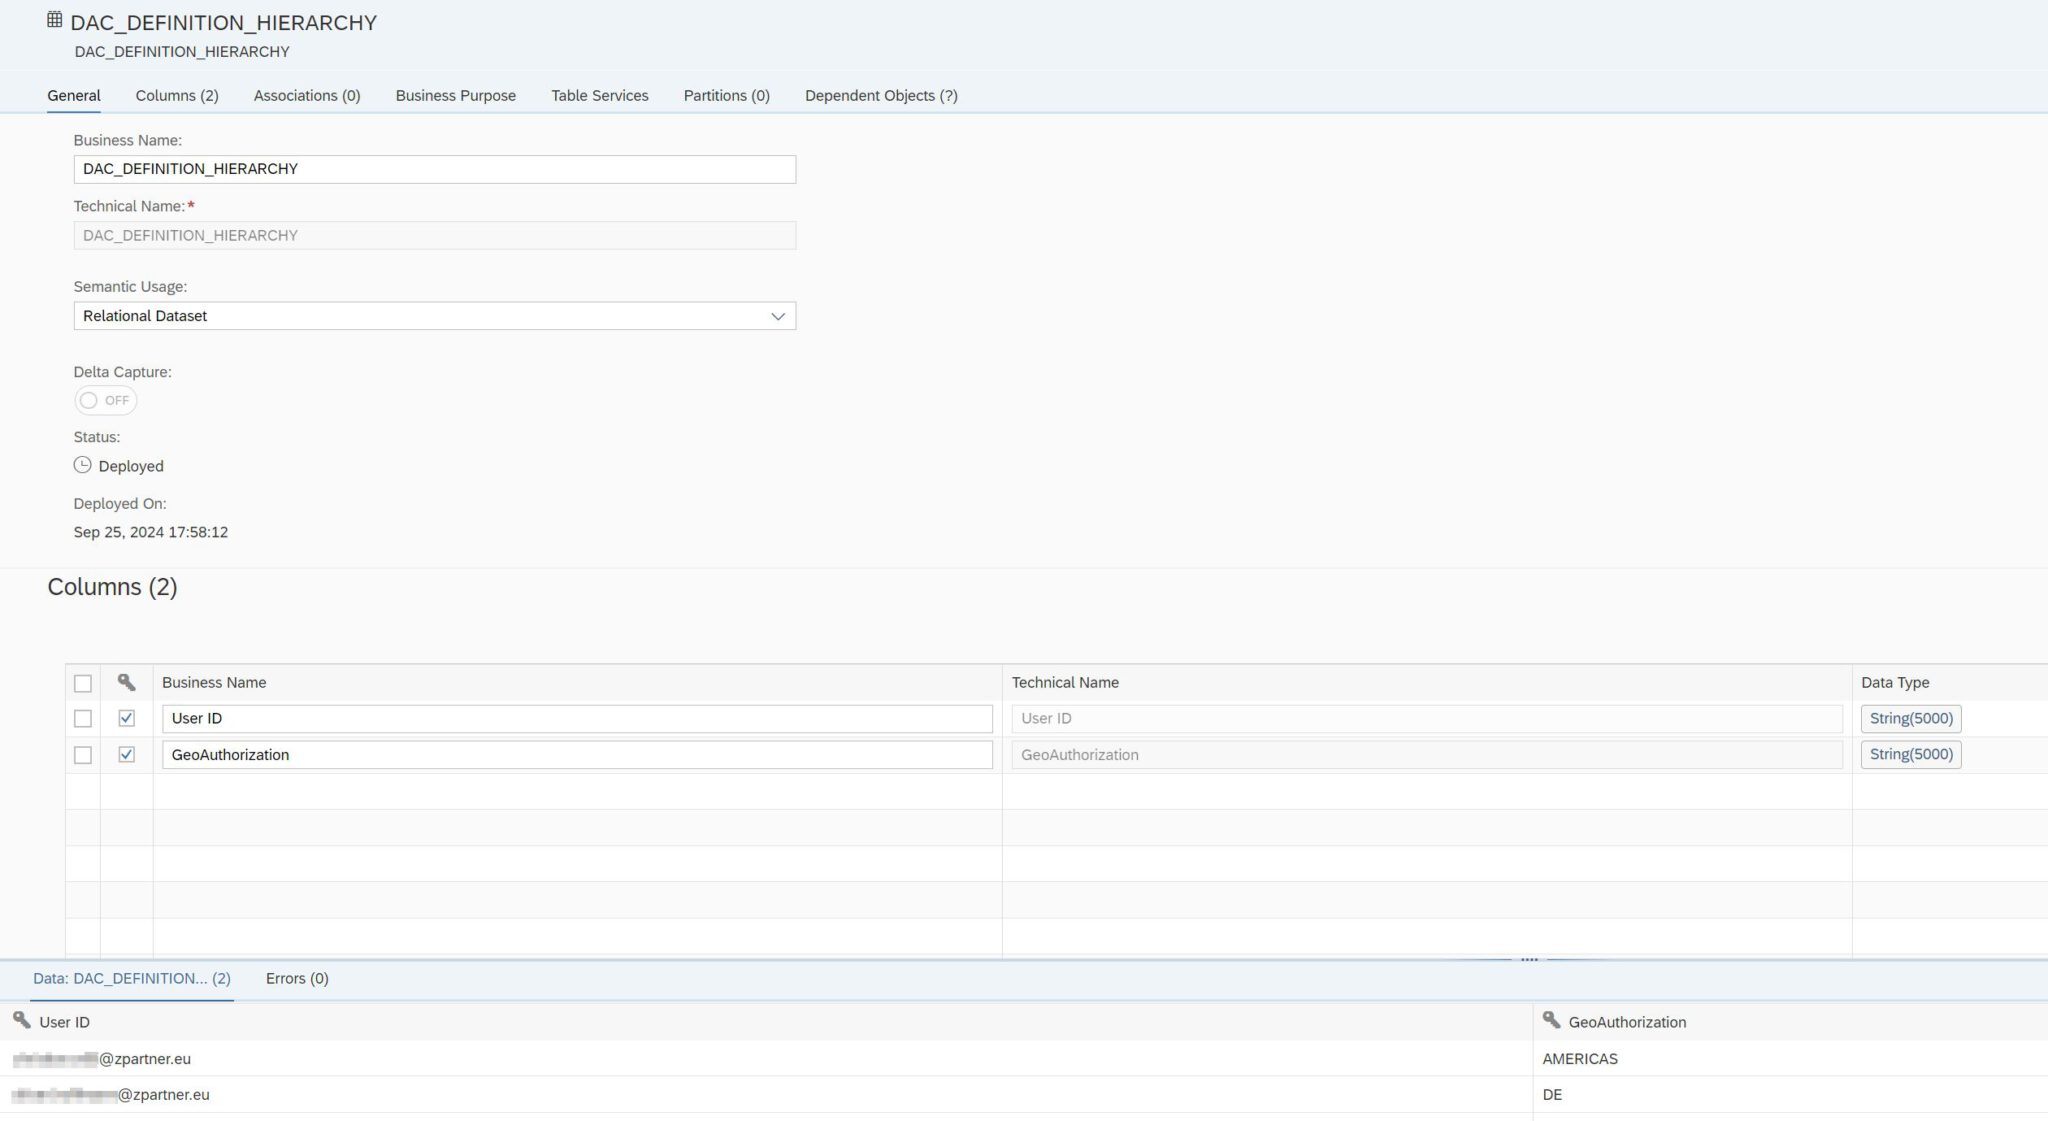Click the key icon in the Columns header
Viewport: 2048px width, 1121px height.
[126, 682]
